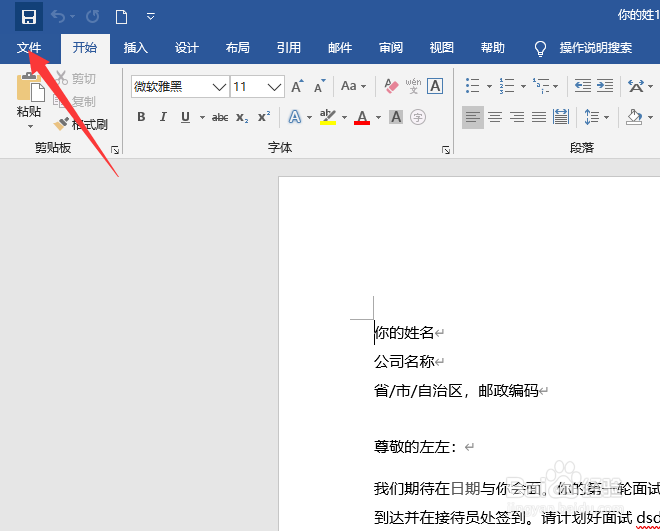Click the Increase Font Size icon
Image resolution: width=660 pixels, height=531 pixels.
[298, 86]
